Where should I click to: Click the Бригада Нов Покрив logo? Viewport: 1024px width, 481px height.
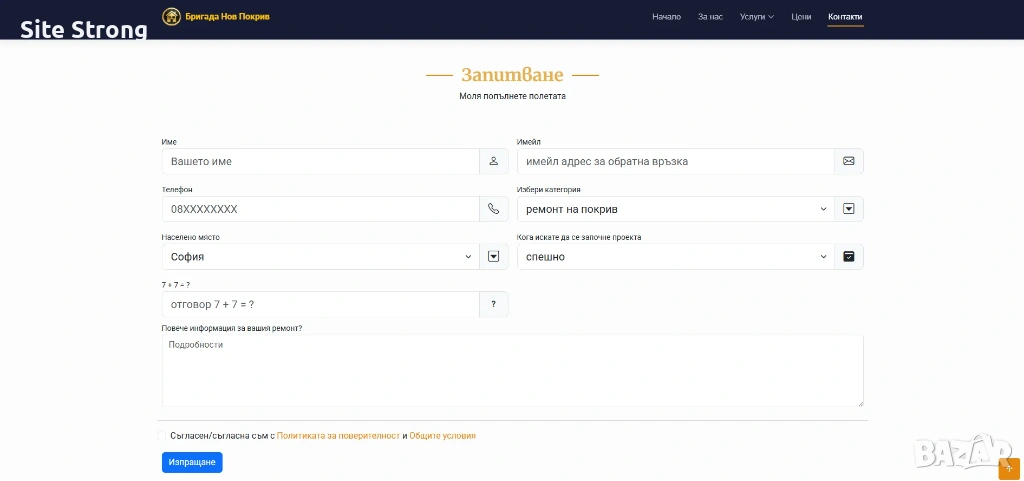(x=216, y=17)
